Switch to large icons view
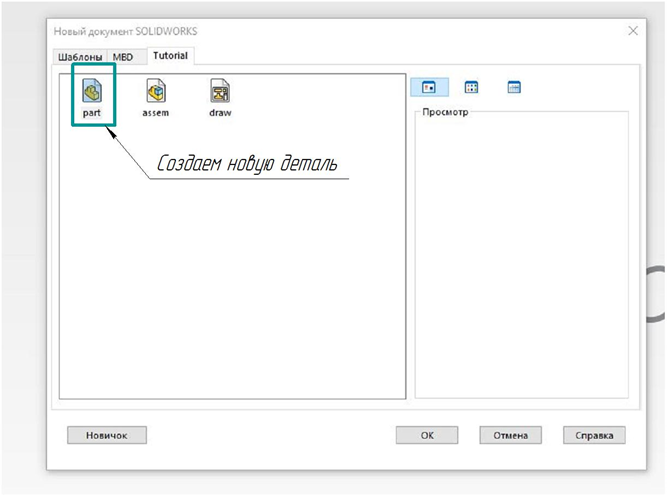667x496 pixels. click(429, 87)
